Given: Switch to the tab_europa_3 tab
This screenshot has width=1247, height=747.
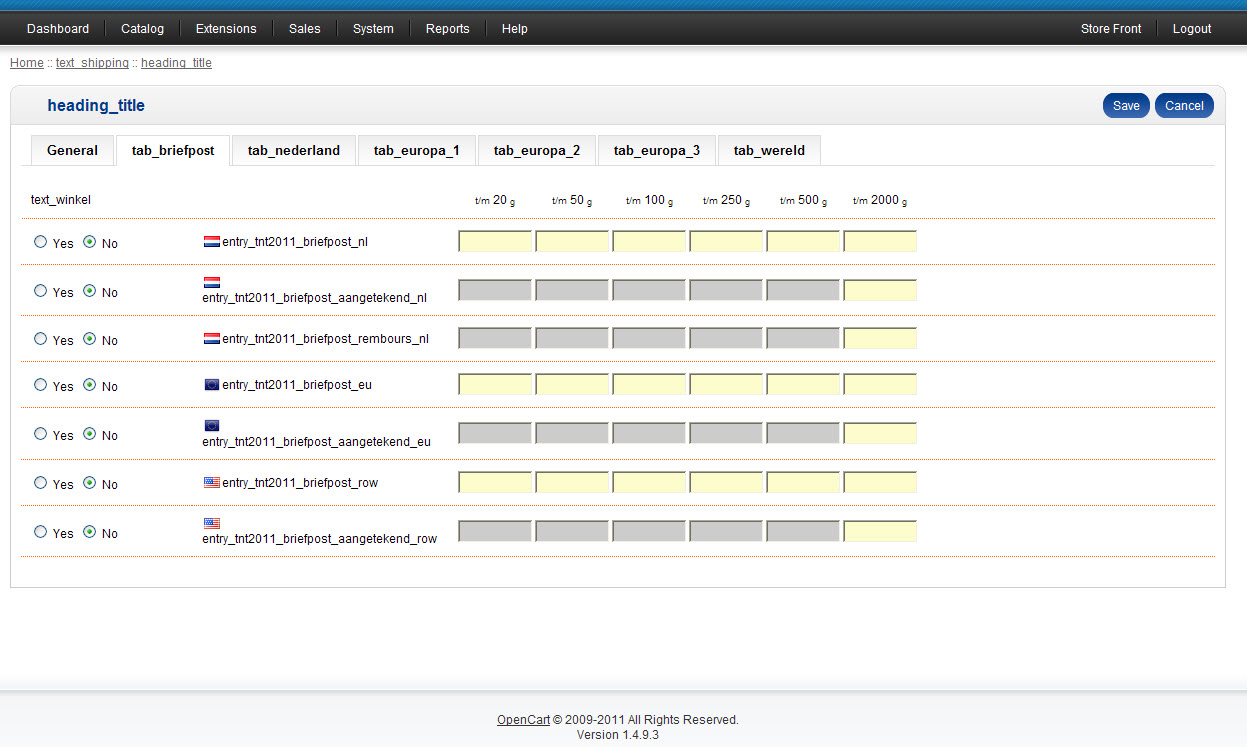Looking at the screenshot, I should point(657,150).
